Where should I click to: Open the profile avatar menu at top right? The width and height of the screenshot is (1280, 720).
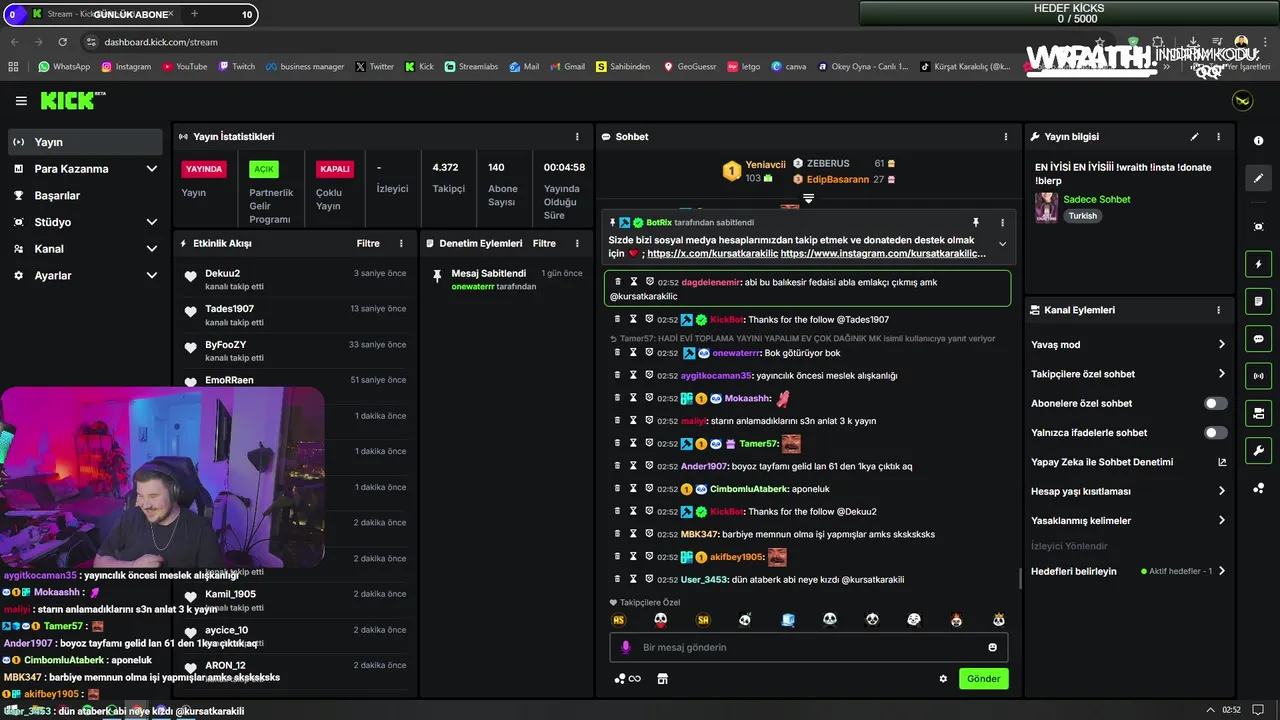[1242, 101]
